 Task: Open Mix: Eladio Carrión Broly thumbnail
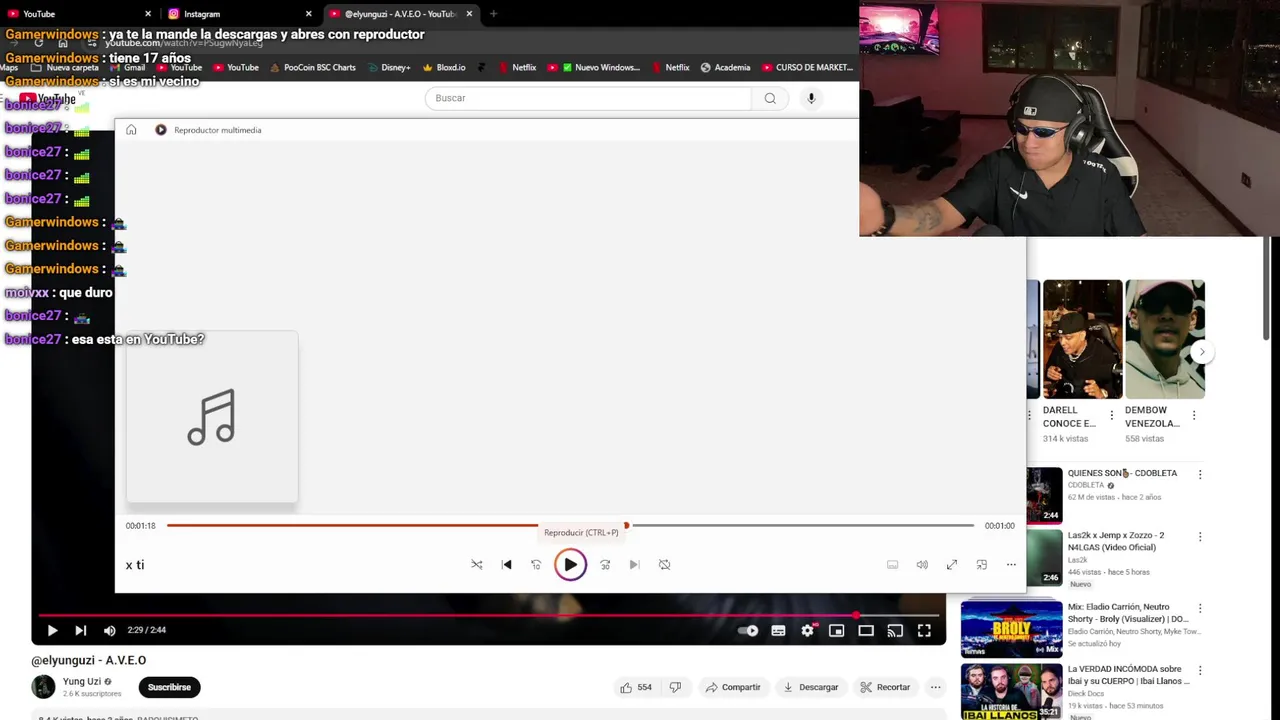[1011, 628]
